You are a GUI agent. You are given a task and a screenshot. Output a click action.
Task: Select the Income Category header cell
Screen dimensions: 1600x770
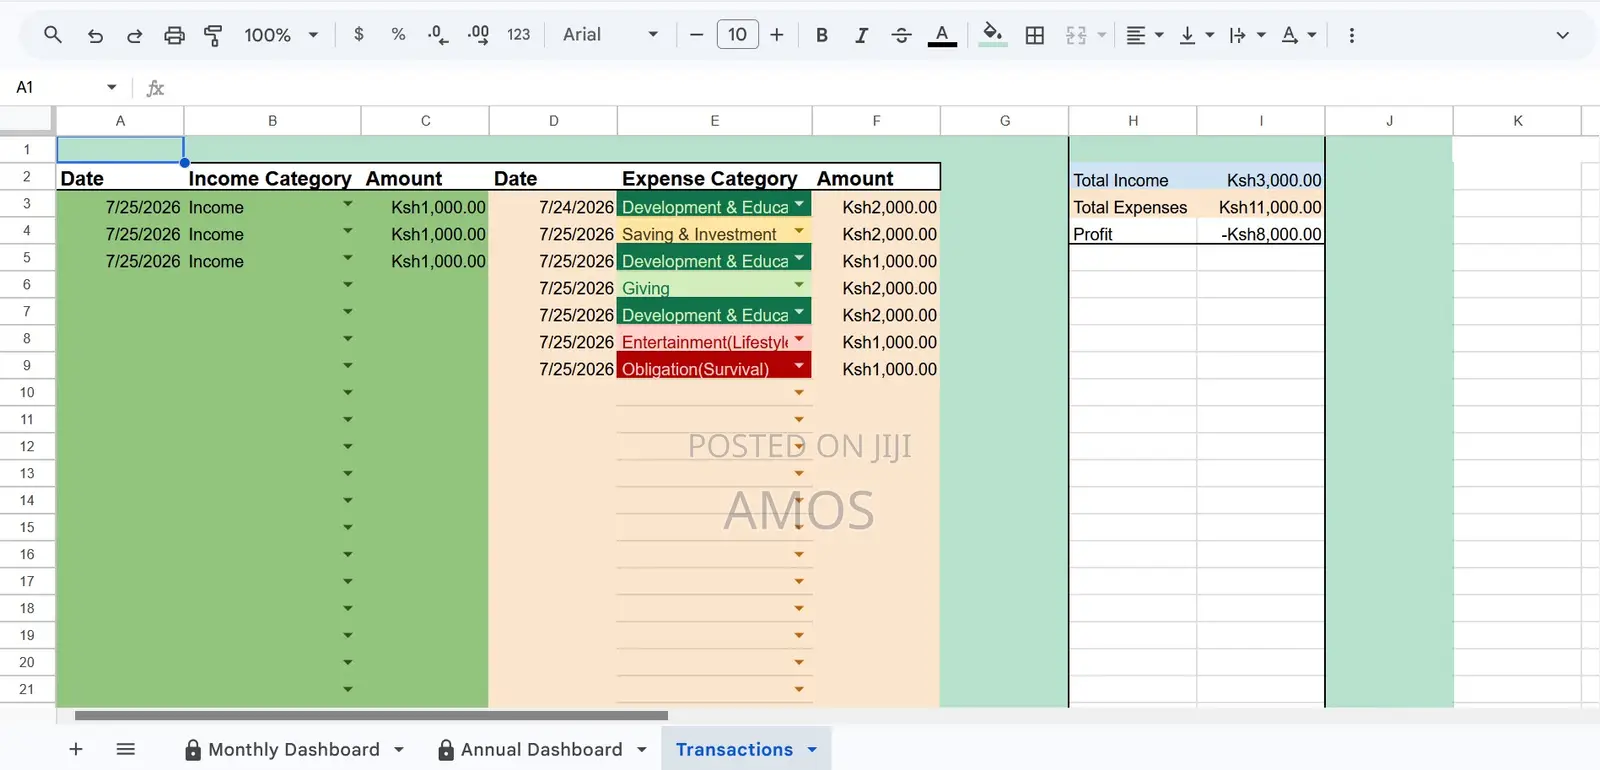coord(272,178)
